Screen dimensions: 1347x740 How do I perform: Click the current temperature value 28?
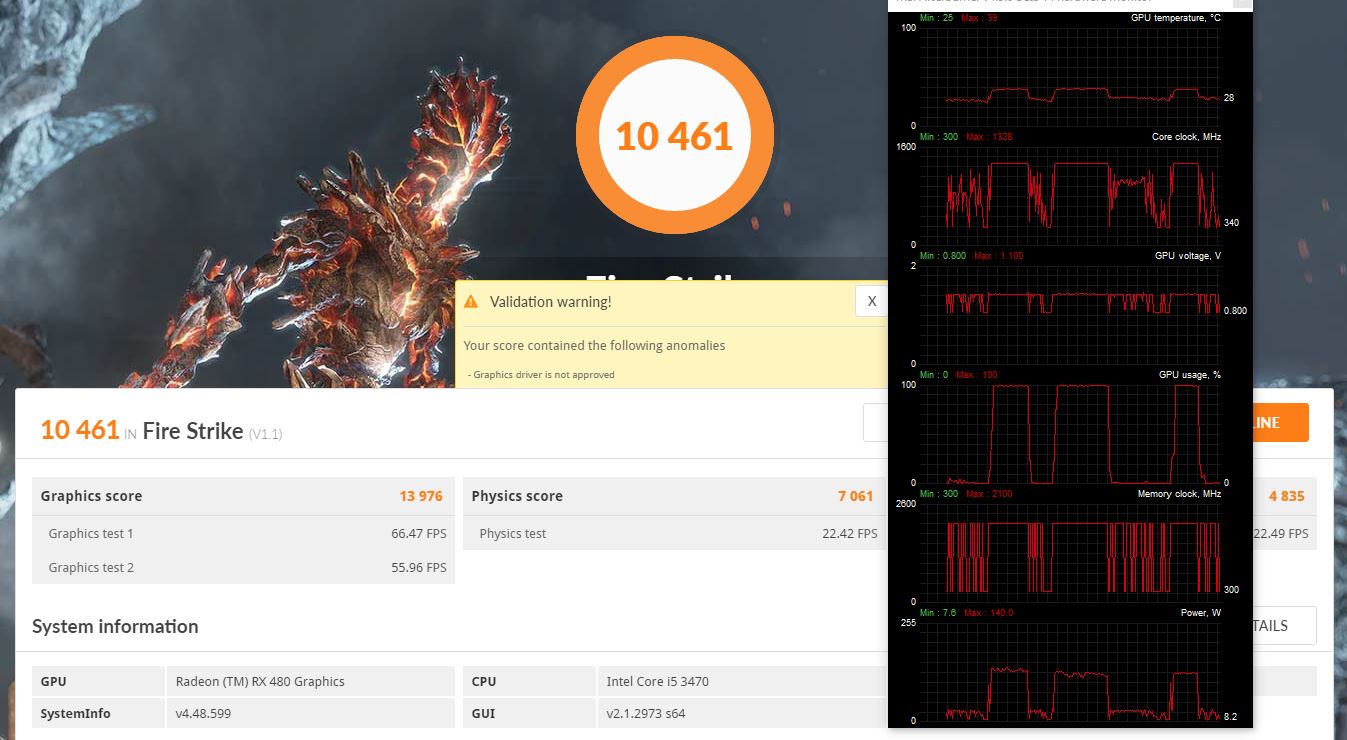click(x=1229, y=98)
